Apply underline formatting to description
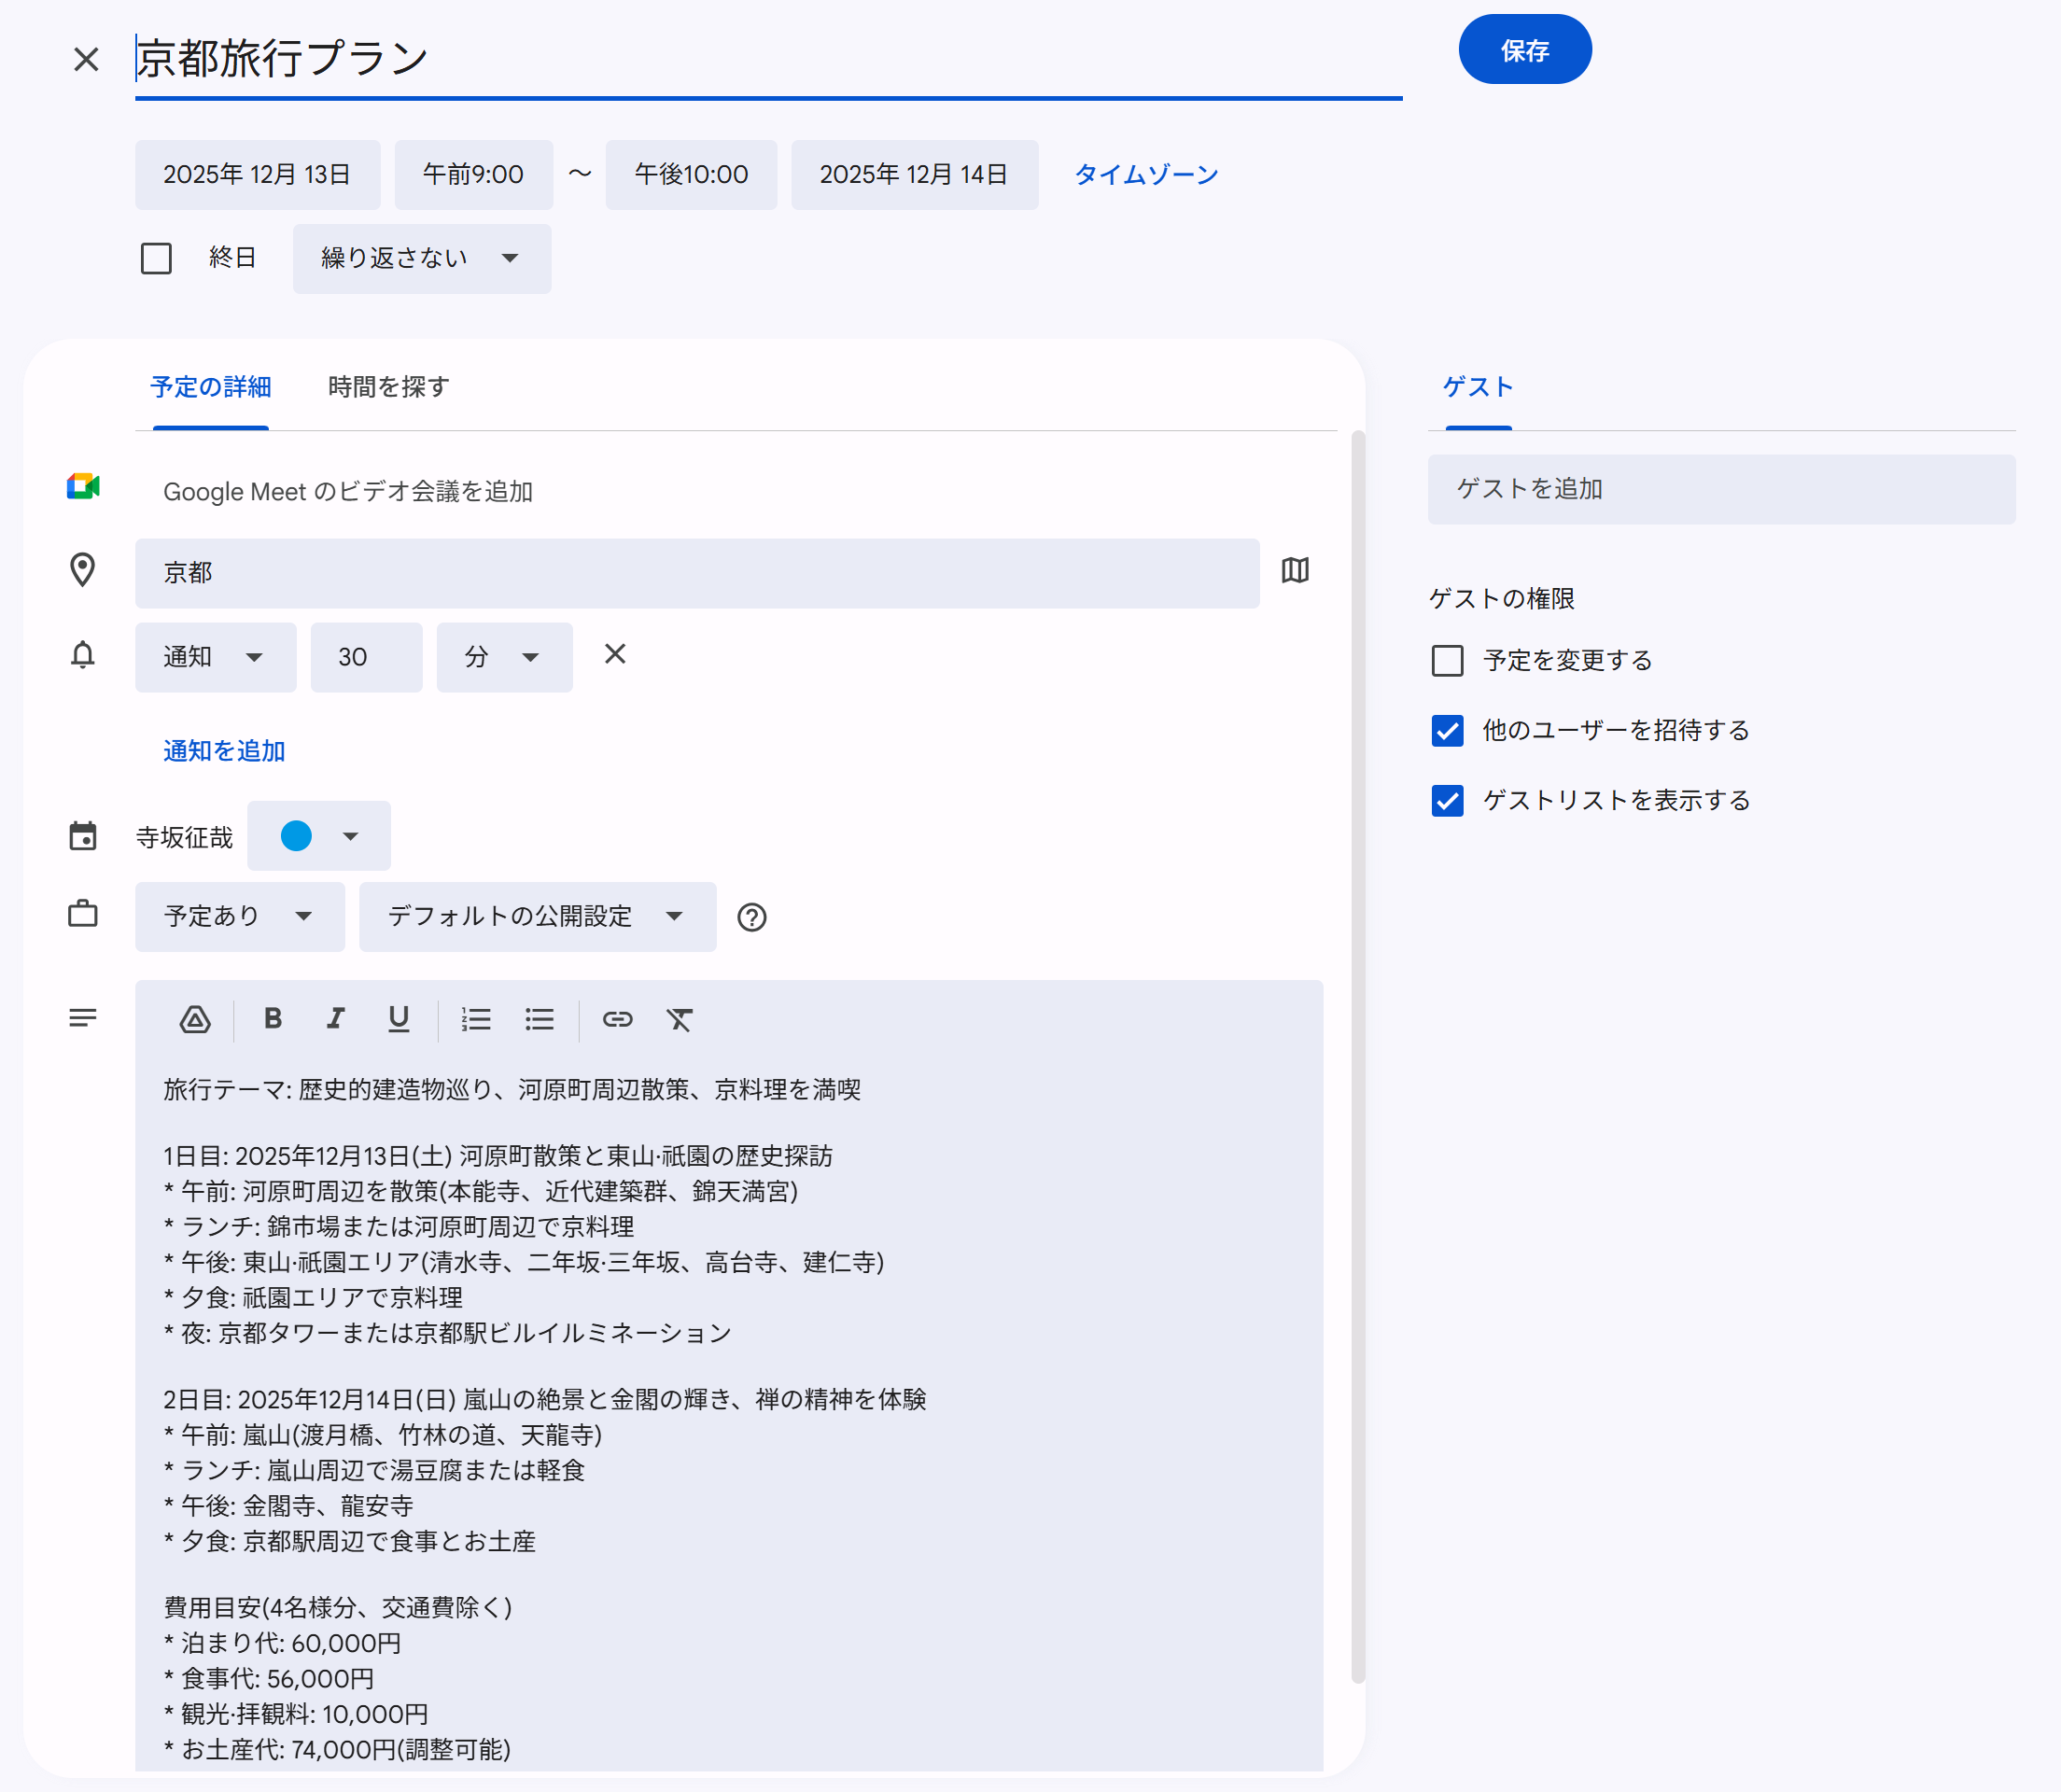The width and height of the screenshot is (2061, 1792). (398, 1019)
